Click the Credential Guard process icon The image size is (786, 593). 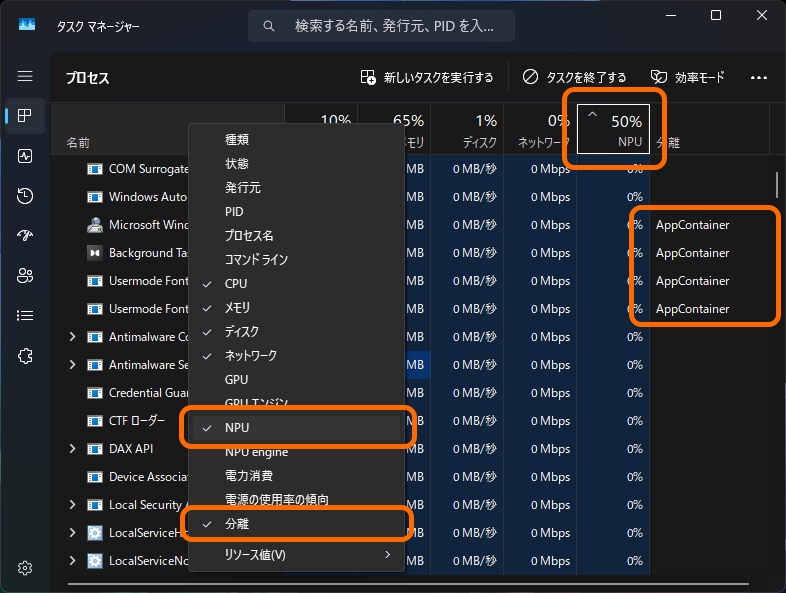(95, 393)
